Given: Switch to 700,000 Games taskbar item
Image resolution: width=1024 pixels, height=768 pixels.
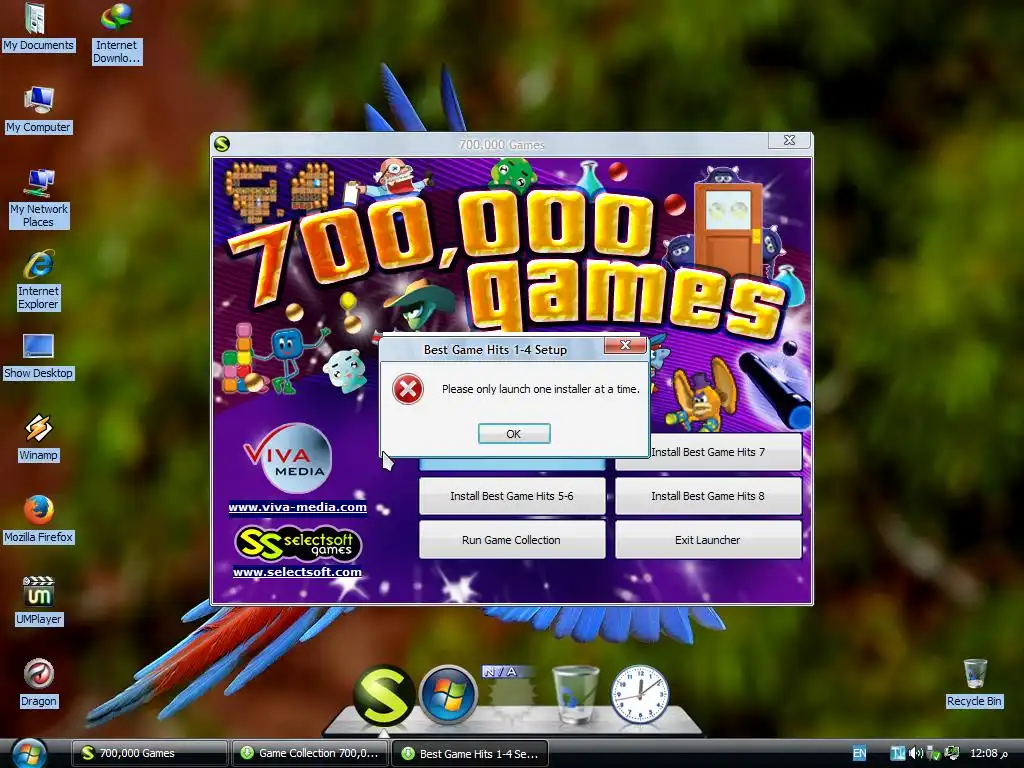Looking at the screenshot, I should (x=150, y=754).
